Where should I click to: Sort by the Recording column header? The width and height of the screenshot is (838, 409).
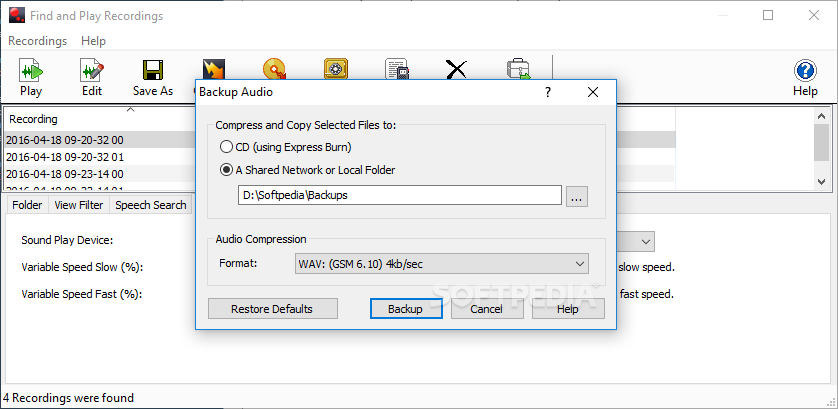coord(33,119)
